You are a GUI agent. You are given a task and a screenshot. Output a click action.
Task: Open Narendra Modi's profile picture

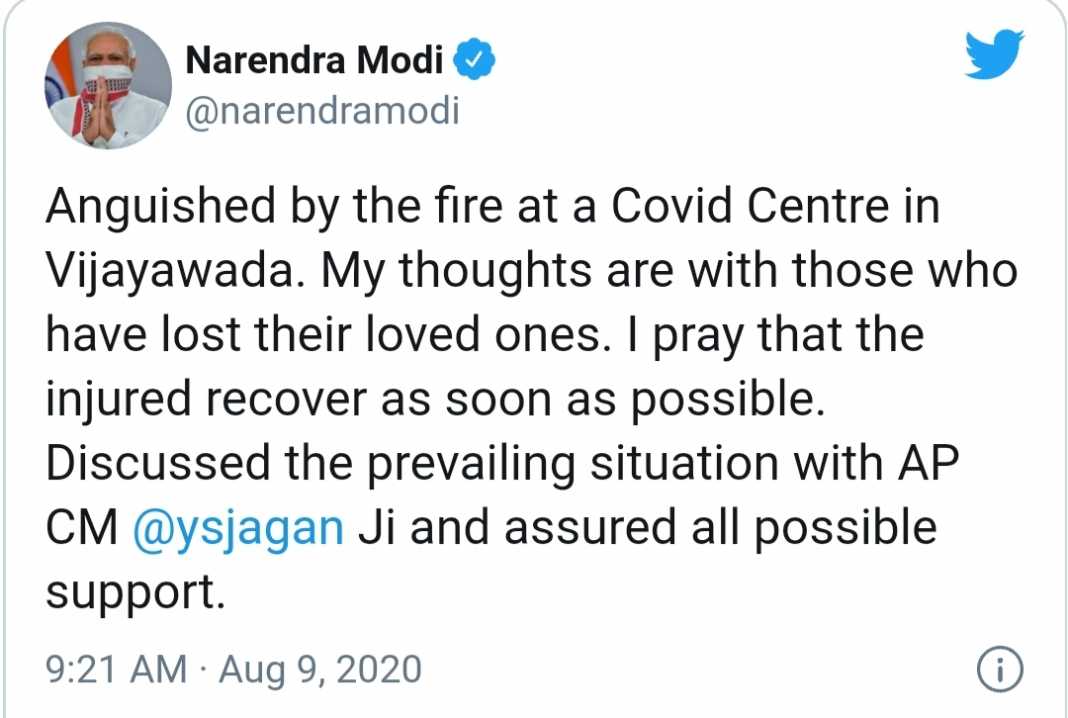coord(108,84)
